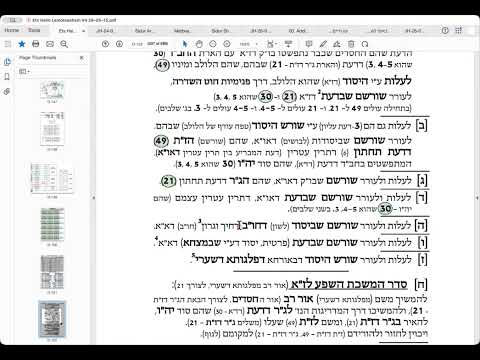The width and height of the screenshot is (480, 360).
Task: Go to previous page with up arrow
Action: tap(105, 44)
